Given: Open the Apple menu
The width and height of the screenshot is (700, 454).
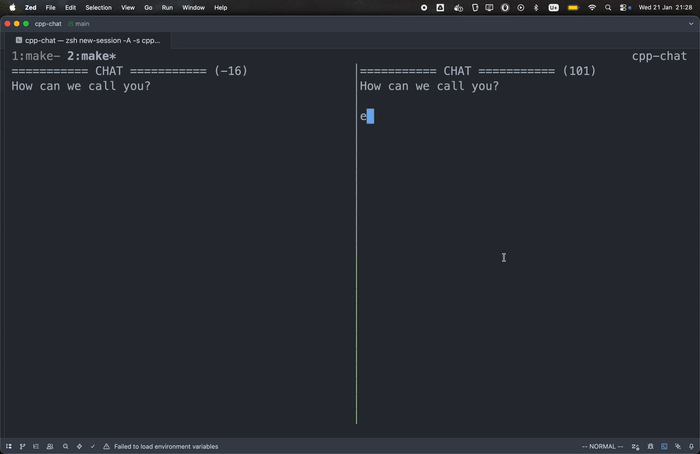Looking at the screenshot, I should [12, 8].
